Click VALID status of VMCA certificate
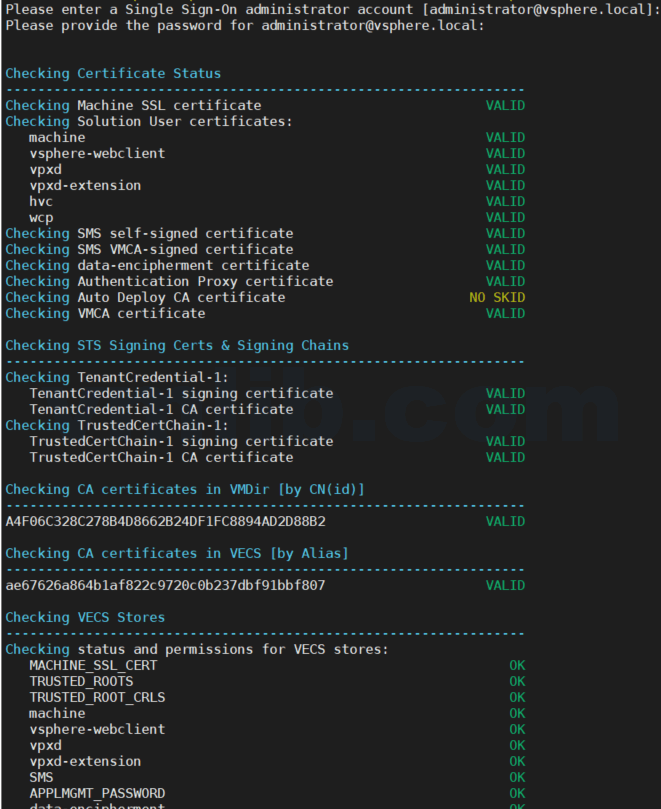This screenshot has width=661, height=809. click(505, 313)
